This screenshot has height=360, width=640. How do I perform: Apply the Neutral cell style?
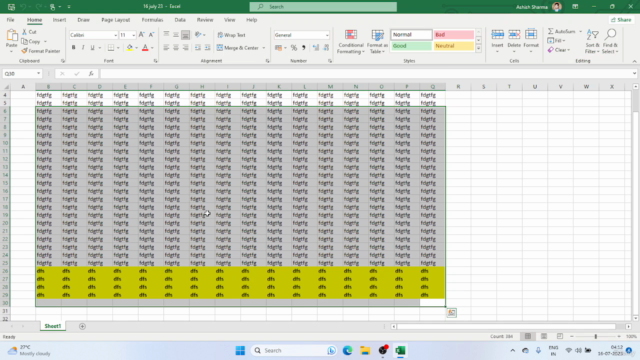(453, 46)
